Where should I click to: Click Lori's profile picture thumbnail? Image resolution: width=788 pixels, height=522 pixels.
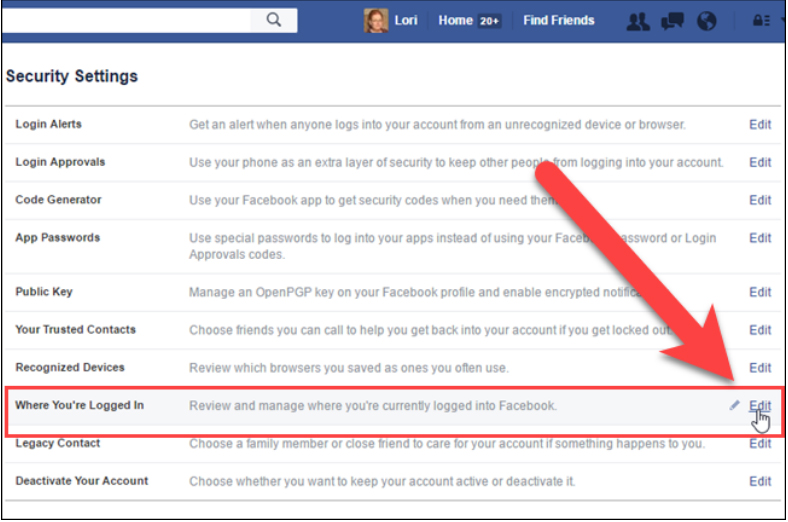(x=376, y=21)
